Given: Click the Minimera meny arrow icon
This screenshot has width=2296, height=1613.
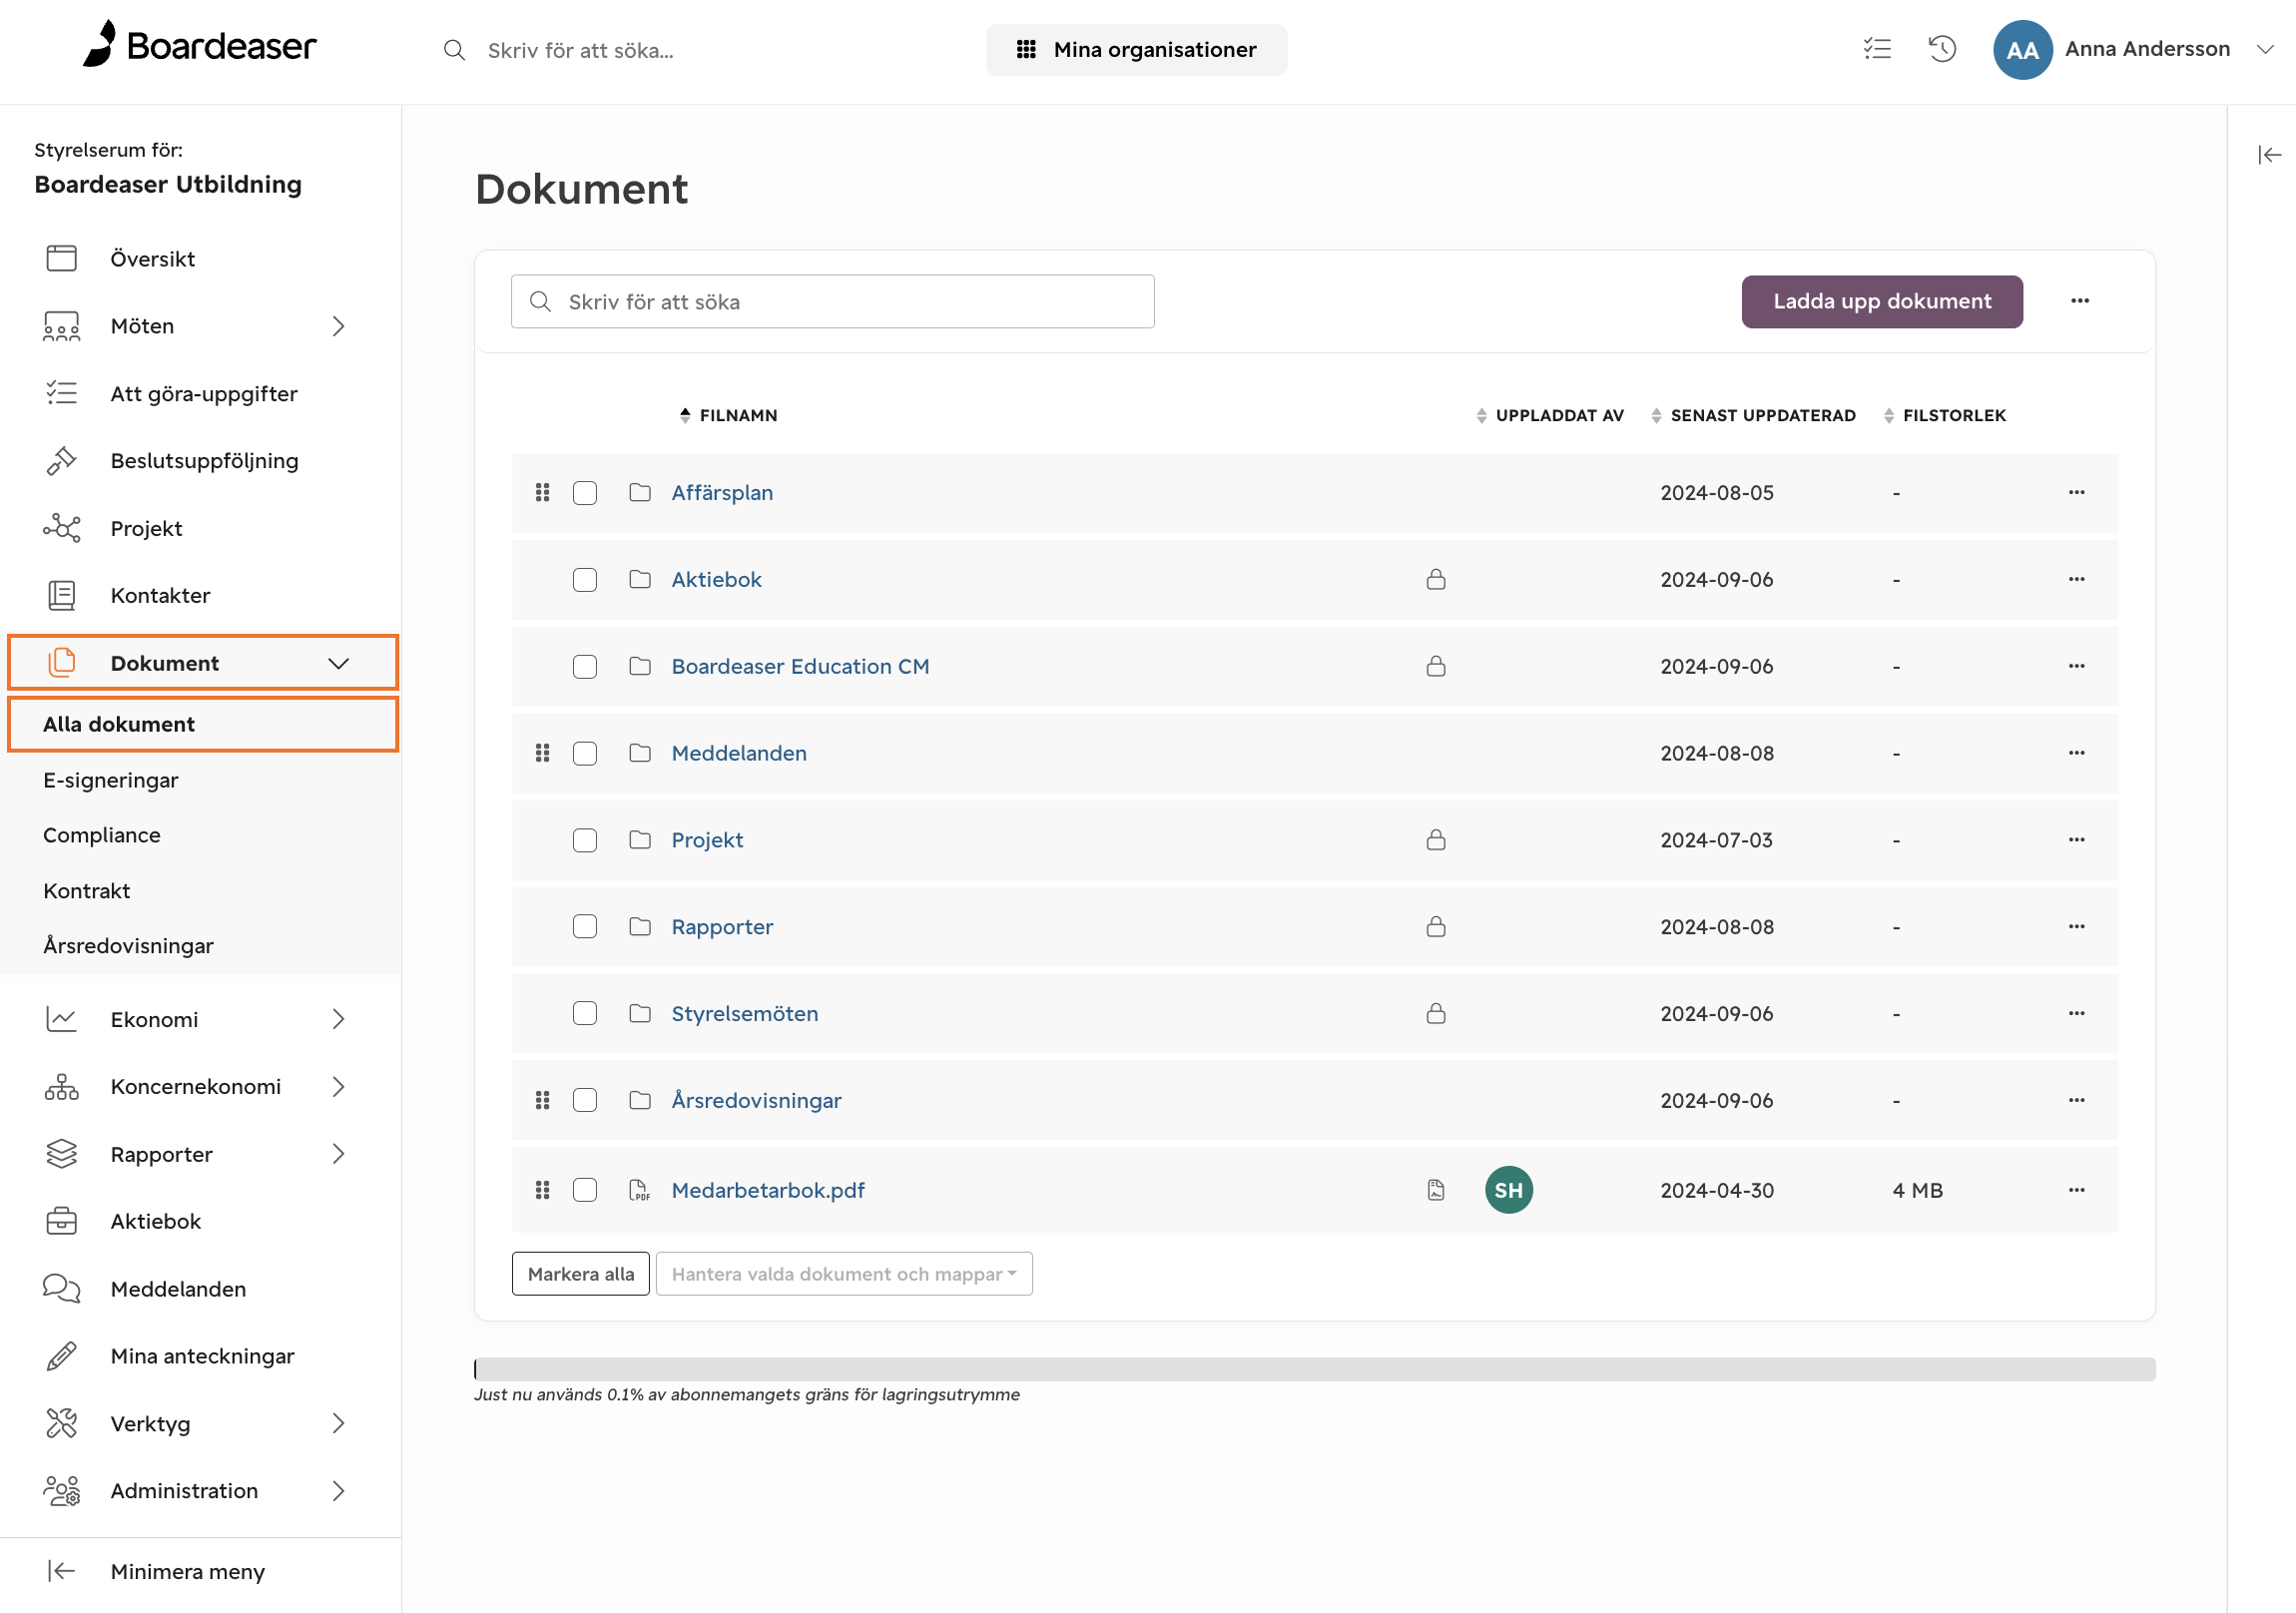Looking at the screenshot, I should (61, 1571).
